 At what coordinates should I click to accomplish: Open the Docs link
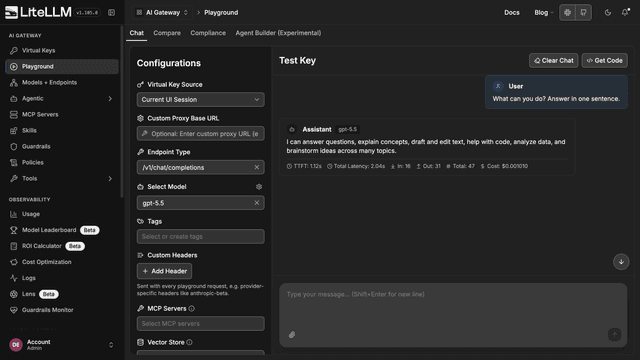pos(511,13)
